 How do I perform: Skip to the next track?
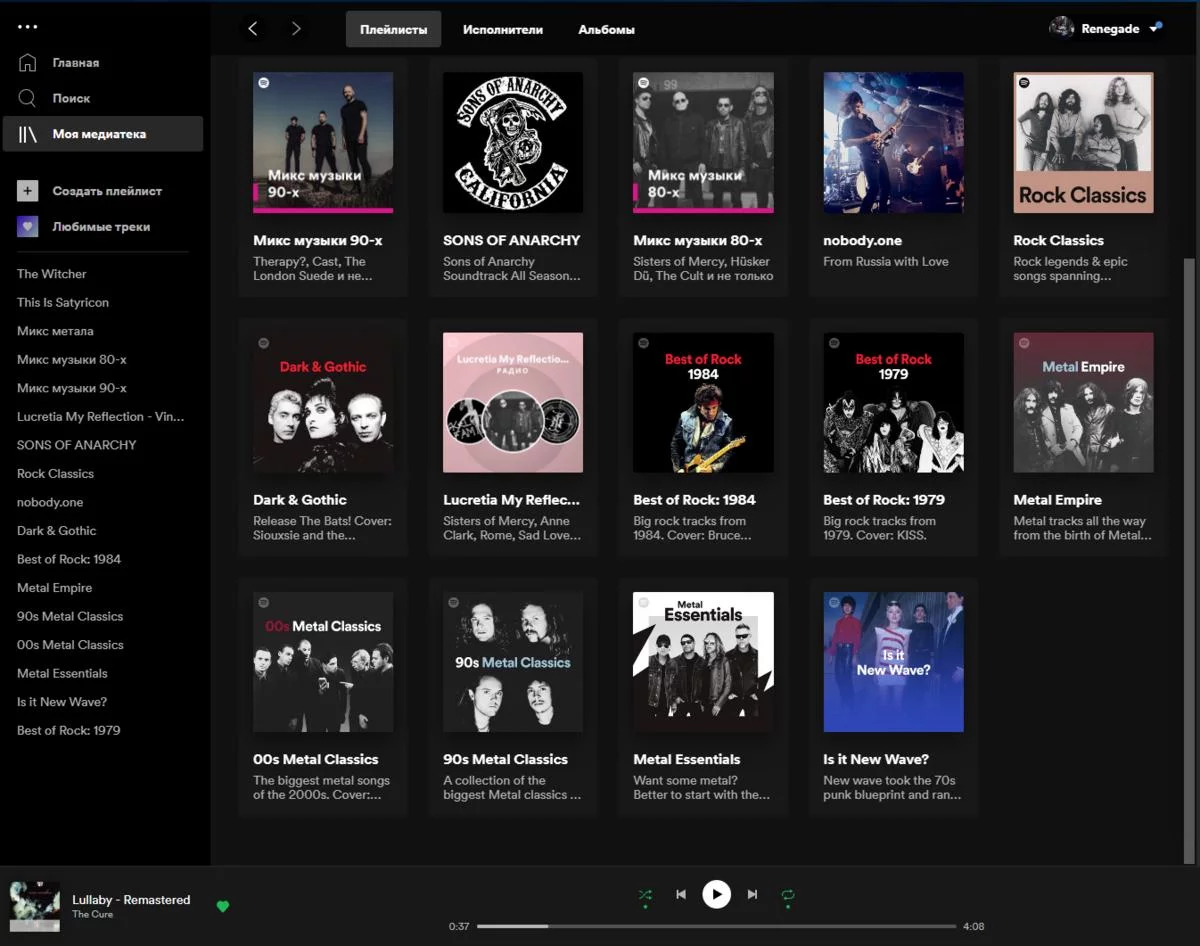click(752, 894)
